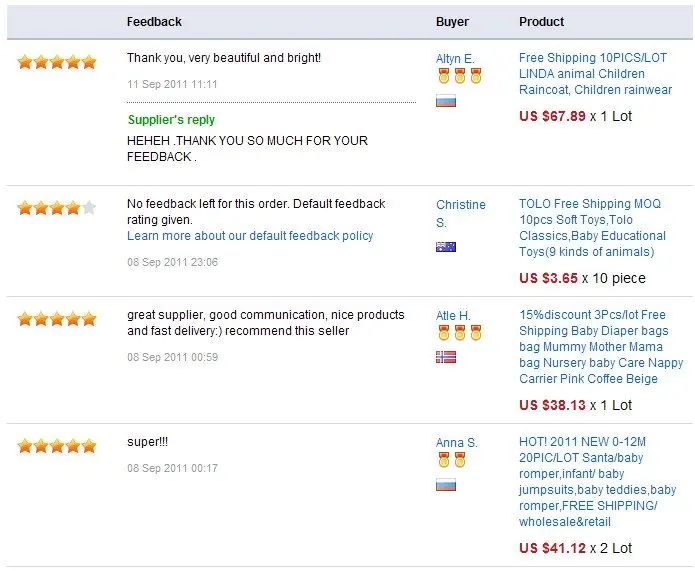This screenshot has width=695, height=571.
Task: Open Anna S. buyer profile link
Action: (456, 443)
